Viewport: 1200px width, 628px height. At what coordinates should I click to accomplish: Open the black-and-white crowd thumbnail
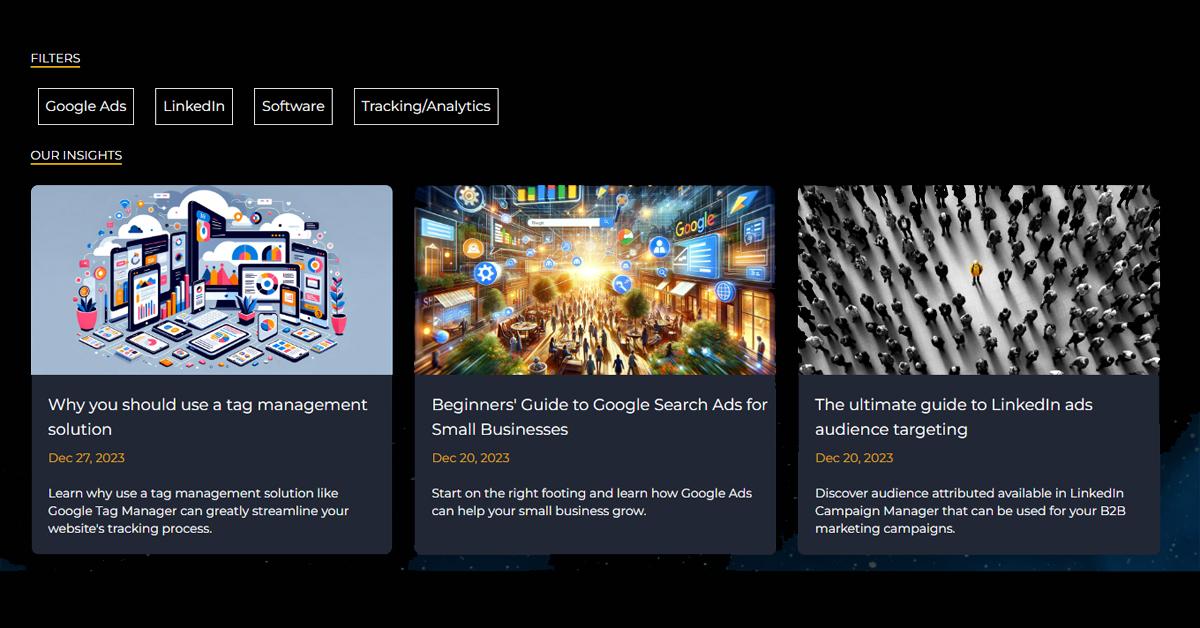click(x=978, y=280)
